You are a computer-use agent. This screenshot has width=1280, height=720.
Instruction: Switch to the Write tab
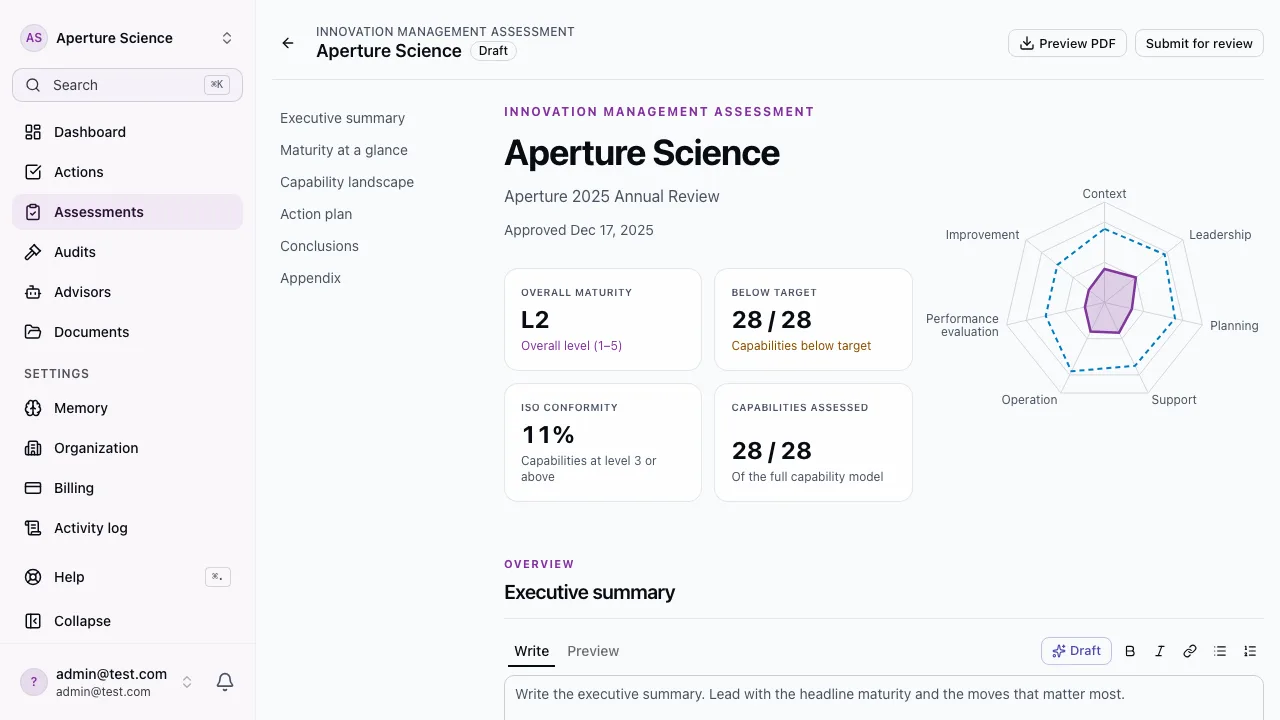531,651
